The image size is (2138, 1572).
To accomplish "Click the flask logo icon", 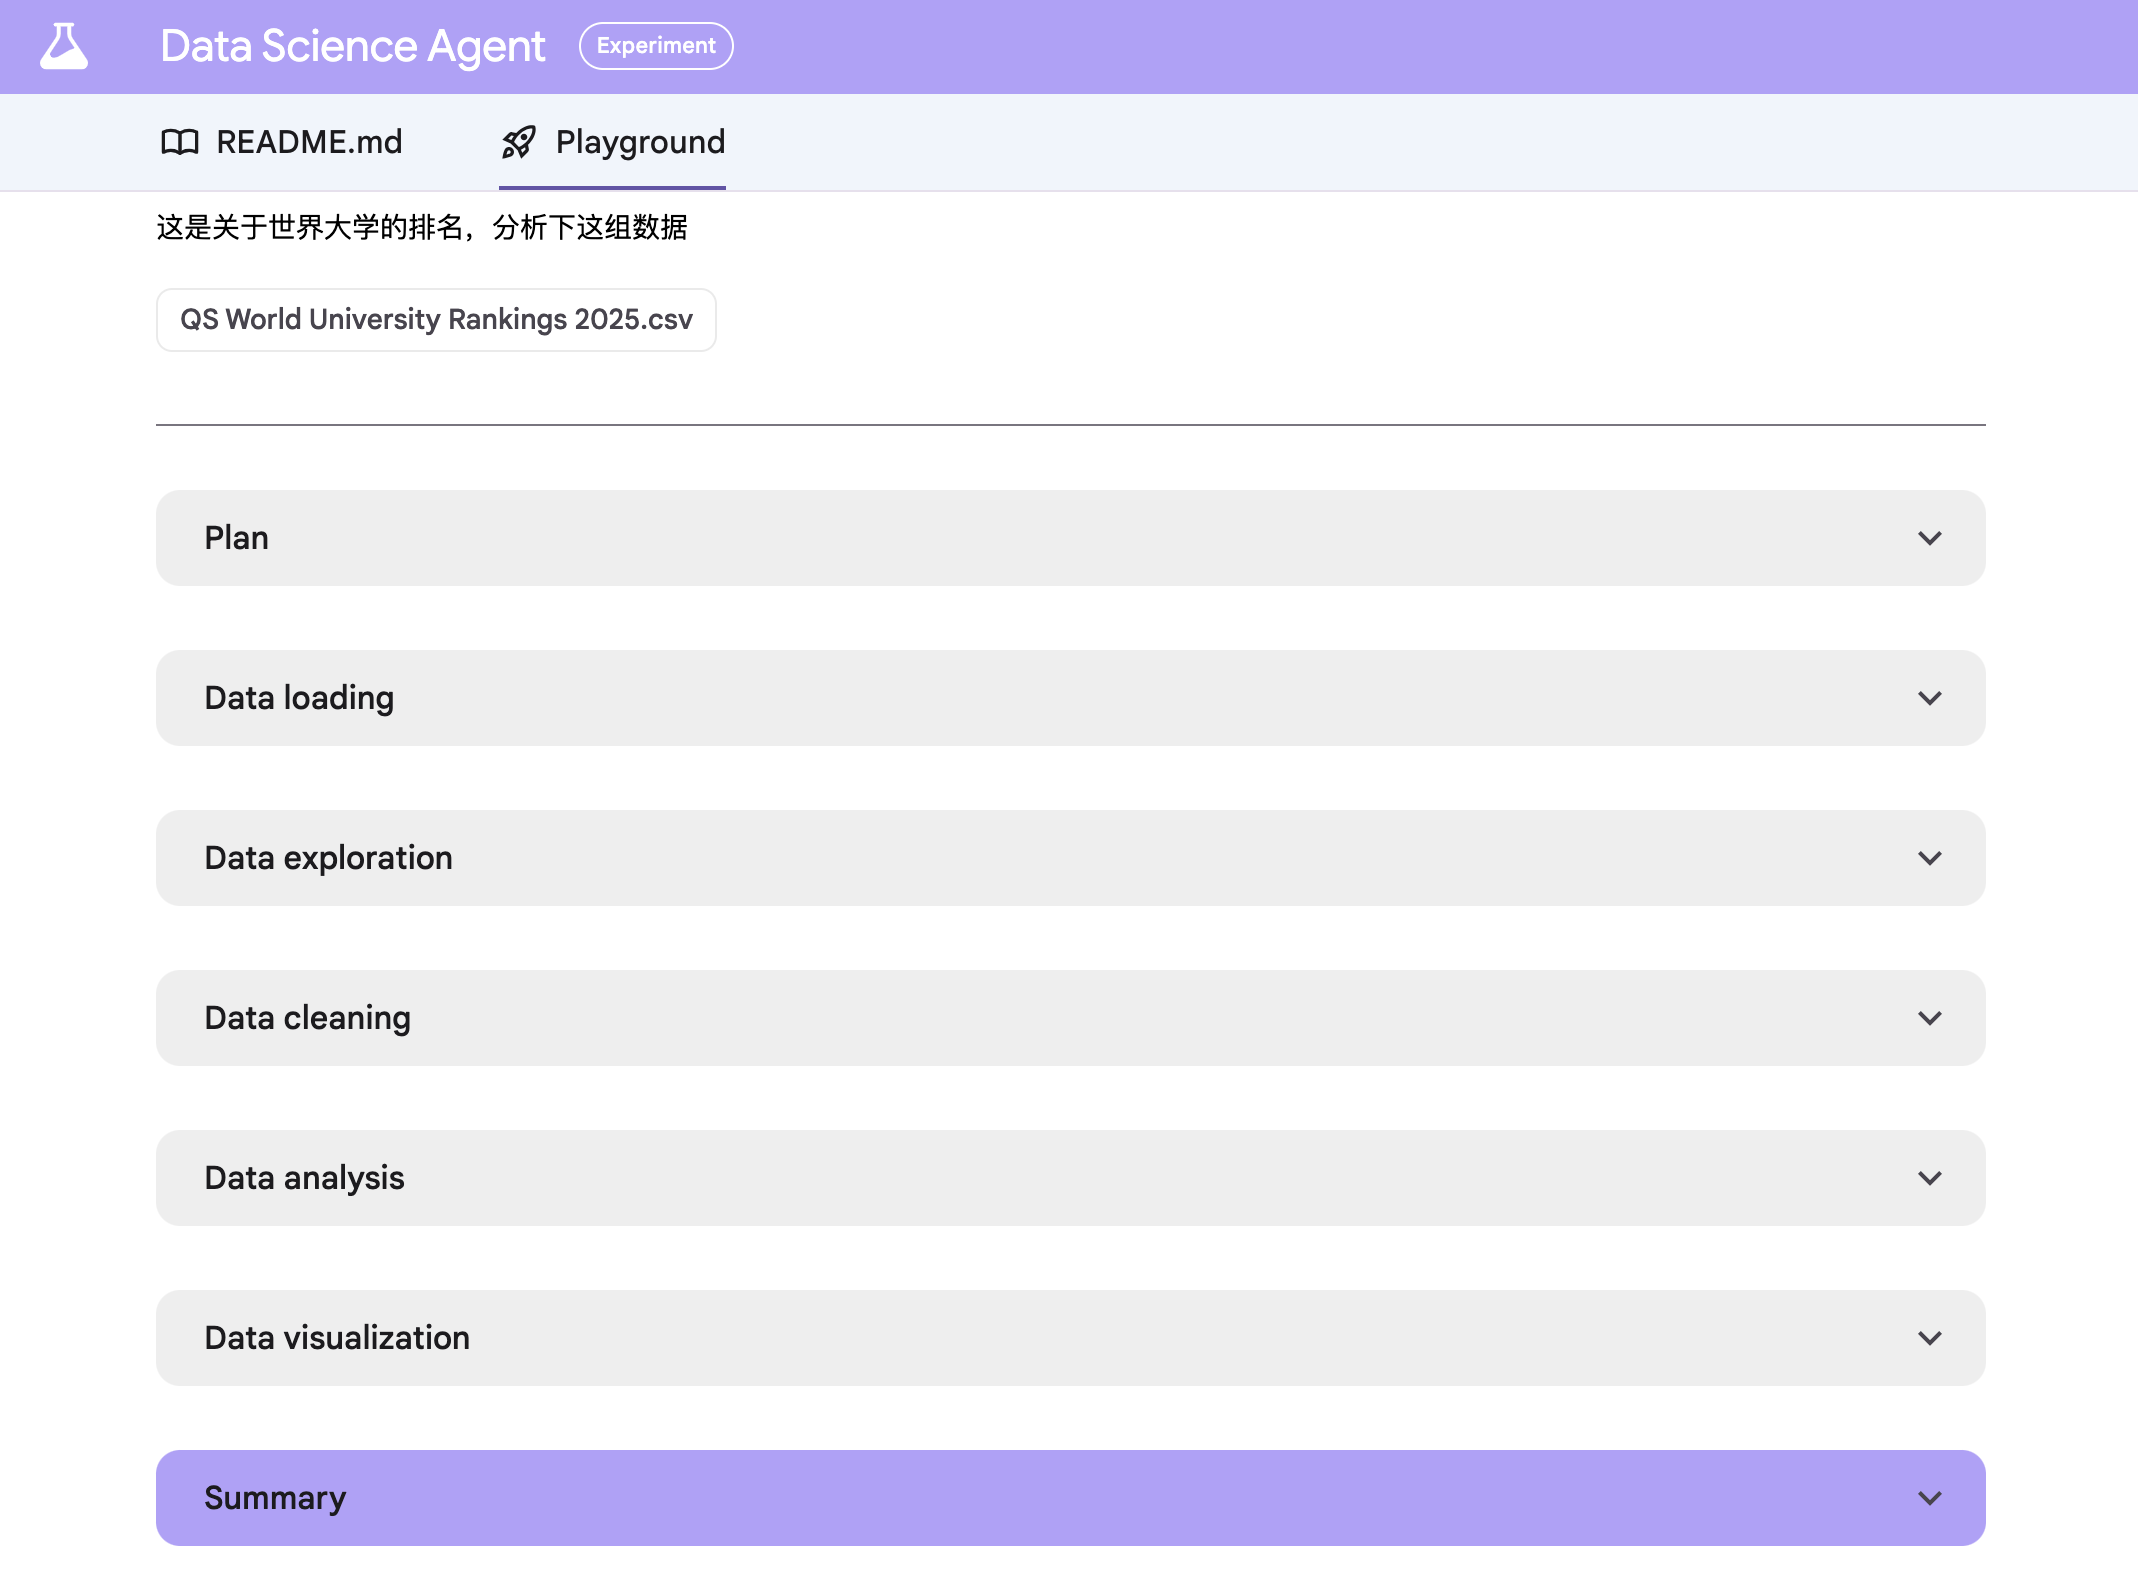I will coord(64,46).
